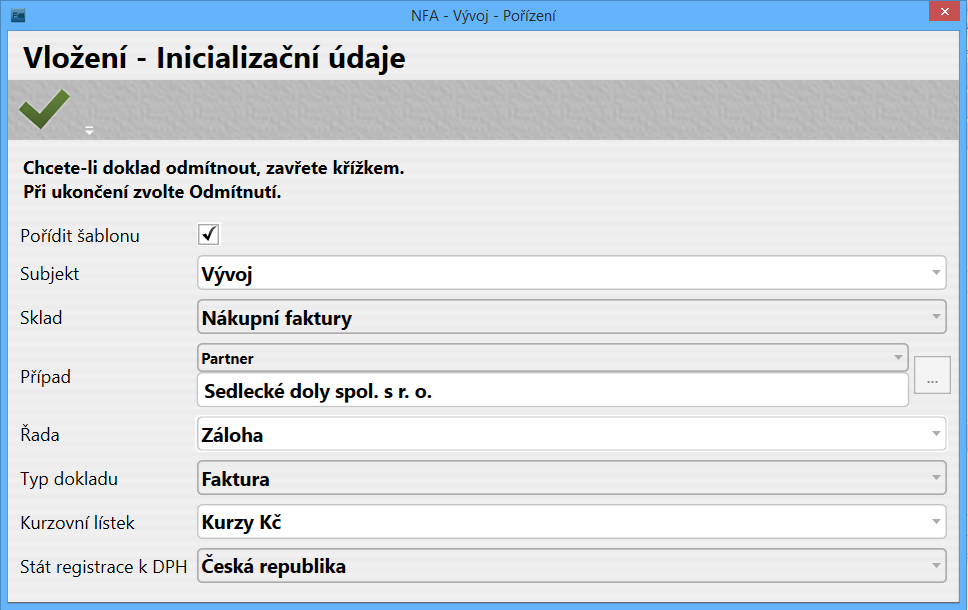Uncheck the Pořídit šablonu checkbox
This screenshot has height=610, width=968.
tap(209, 235)
